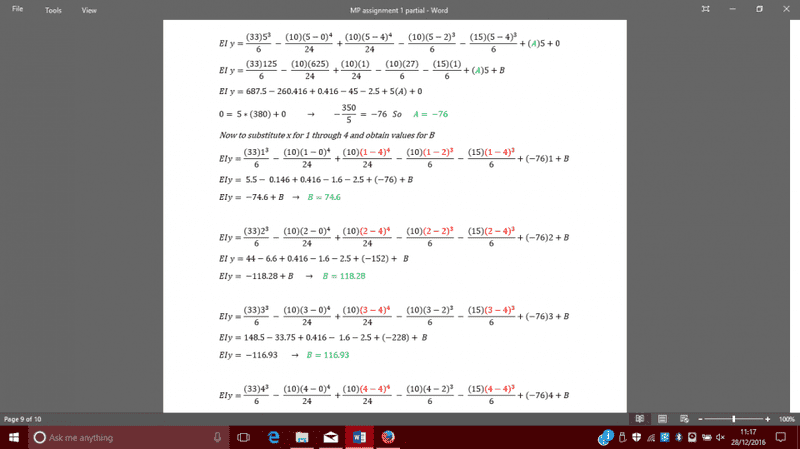This screenshot has height=449, width=800.
Task: Open Windows Defender from system tray
Action: point(636,437)
